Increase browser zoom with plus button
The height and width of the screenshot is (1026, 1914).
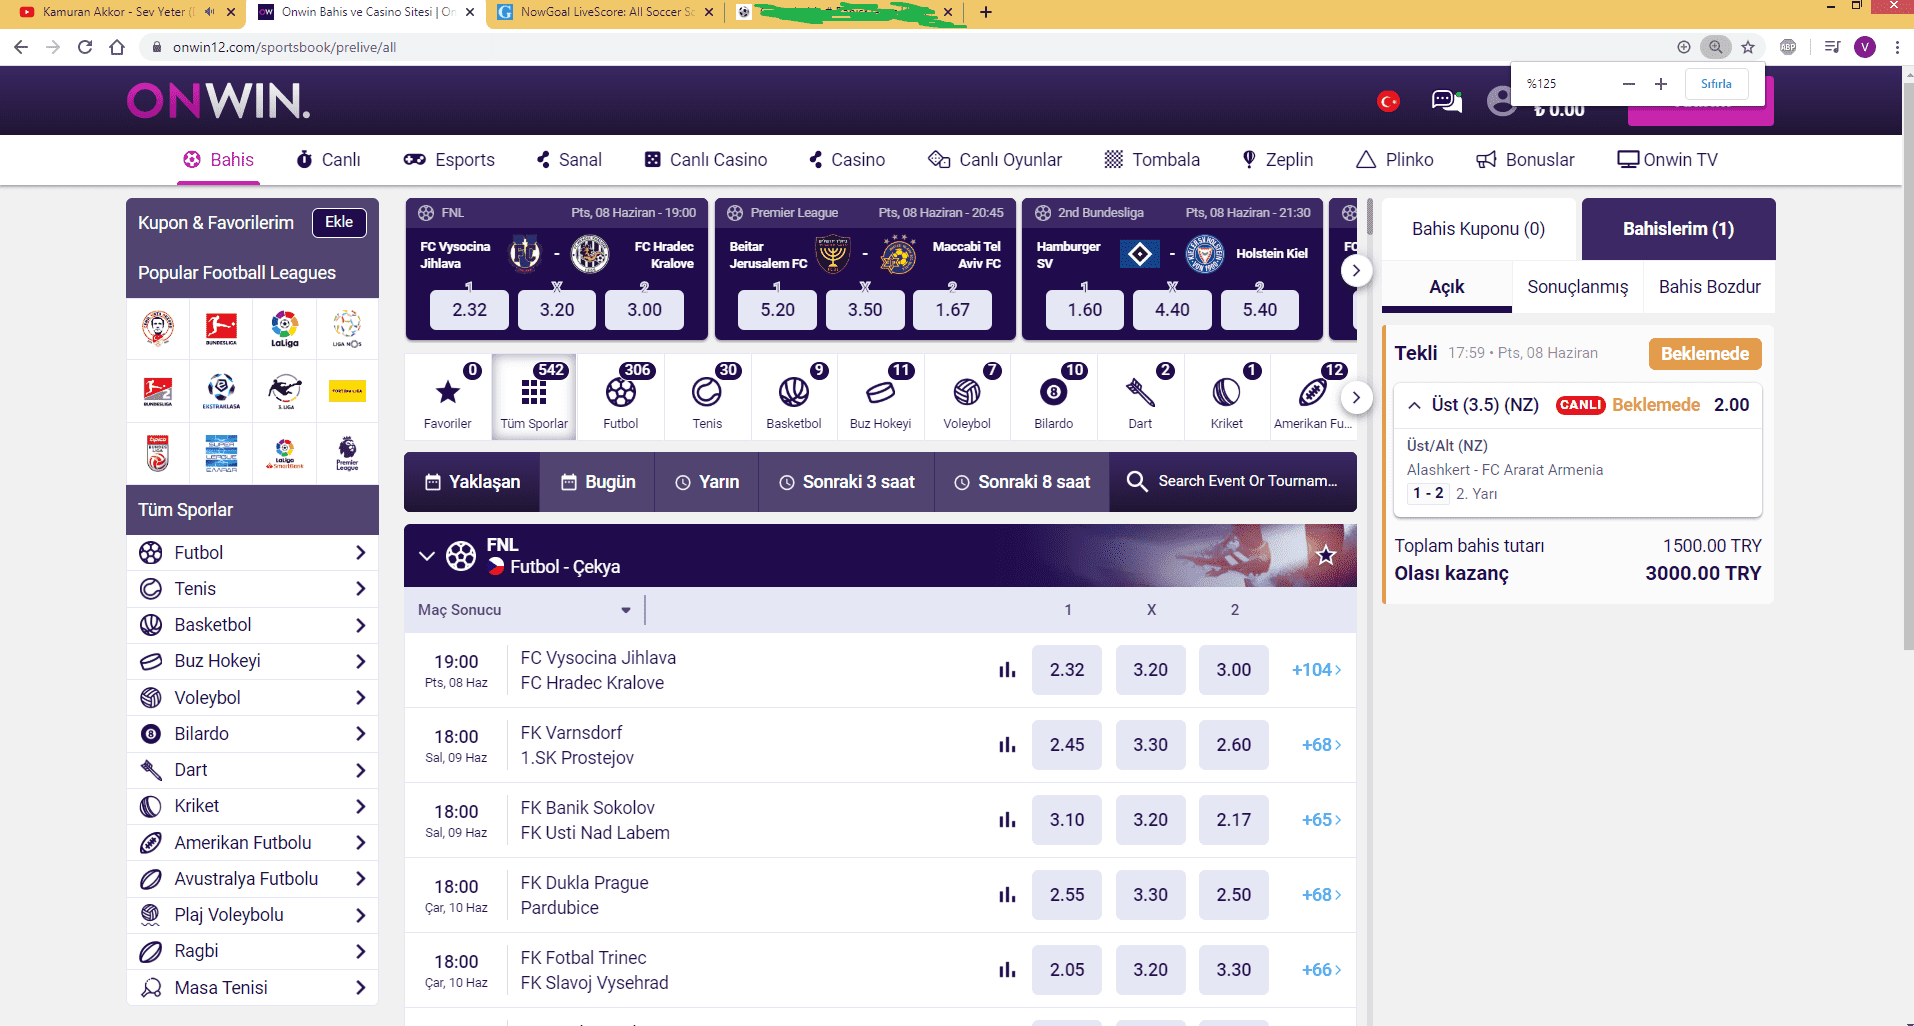click(x=1661, y=84)
